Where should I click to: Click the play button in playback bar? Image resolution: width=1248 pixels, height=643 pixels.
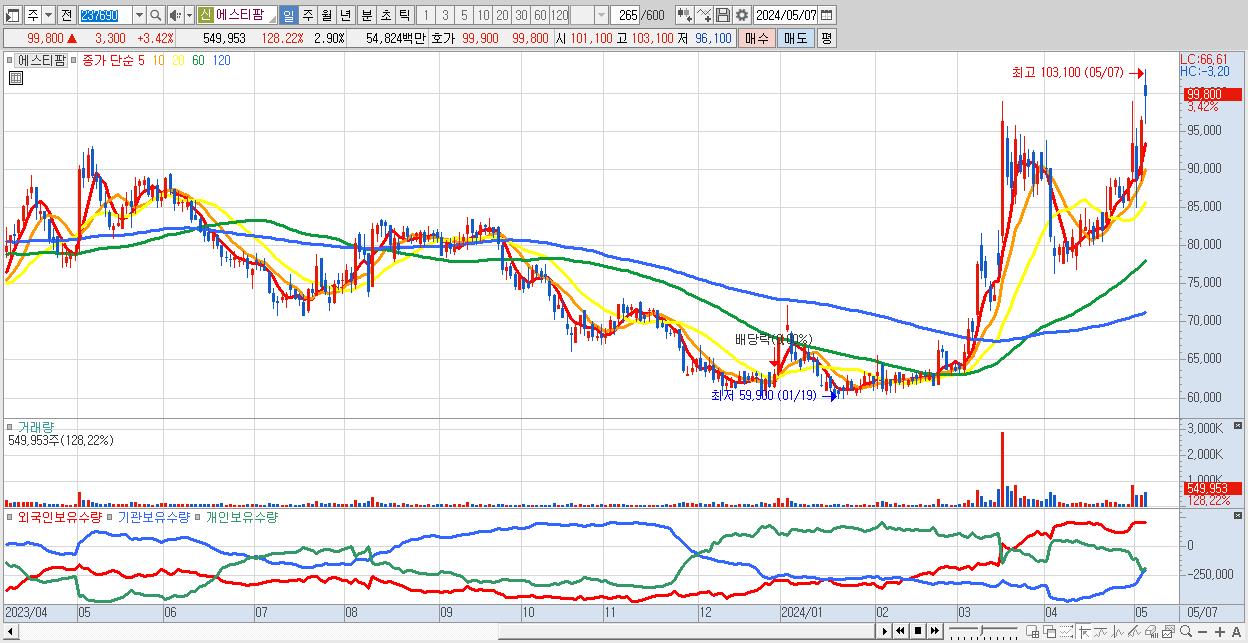pos(885,631)
